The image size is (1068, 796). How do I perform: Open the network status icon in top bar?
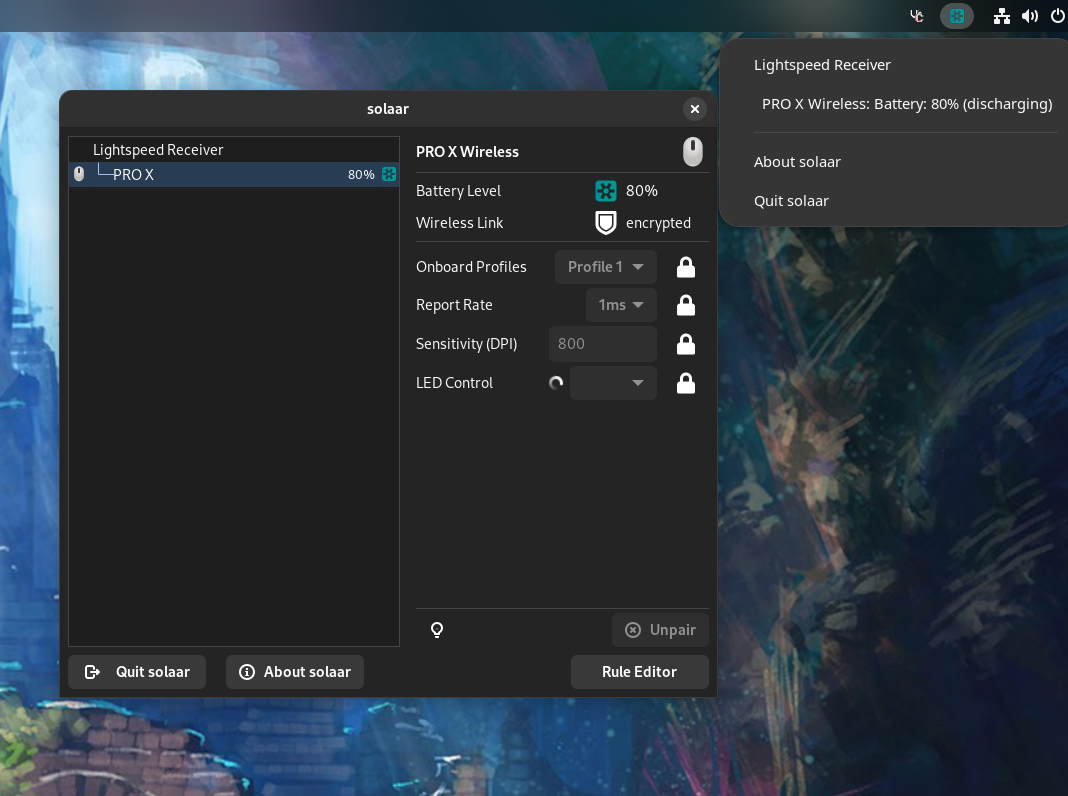click(x=1001, y=16)
